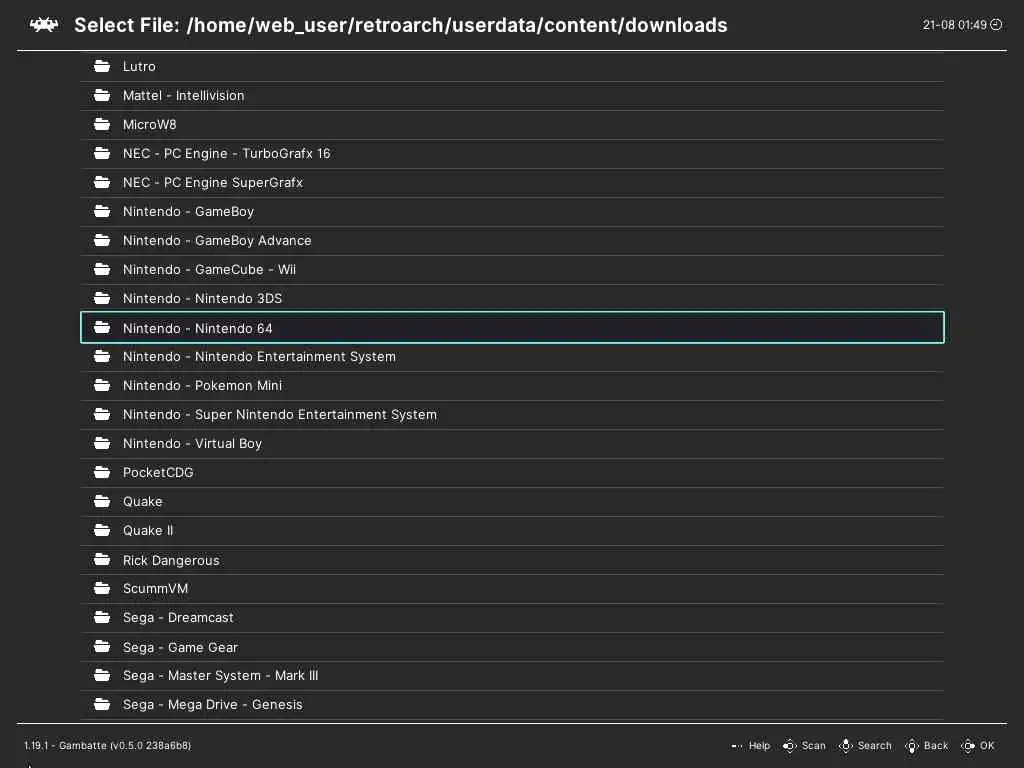
Task: Open the Mattel - Intellivision folder
Action: [512, 96]
